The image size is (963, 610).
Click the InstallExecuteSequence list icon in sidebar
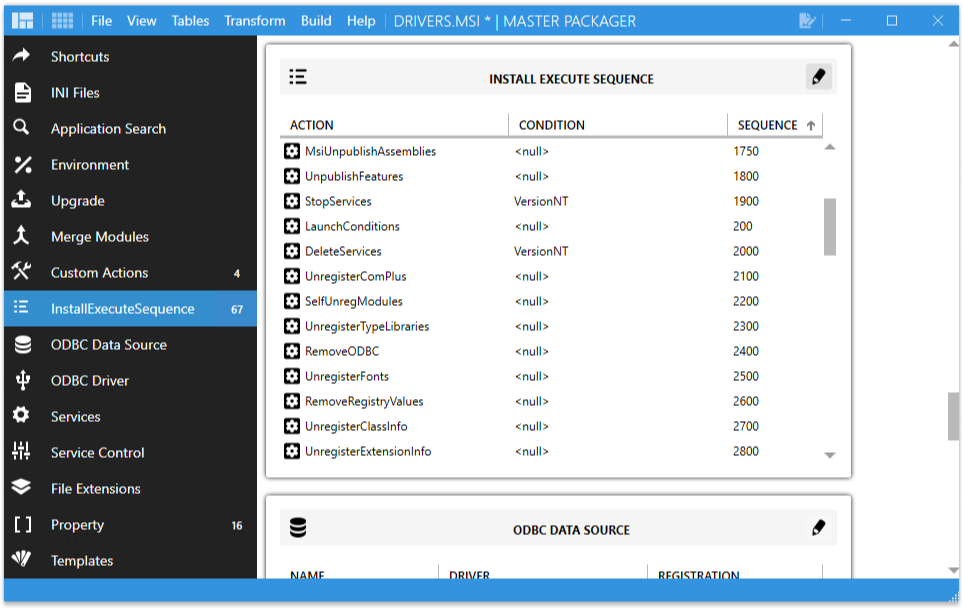[21, 308]
